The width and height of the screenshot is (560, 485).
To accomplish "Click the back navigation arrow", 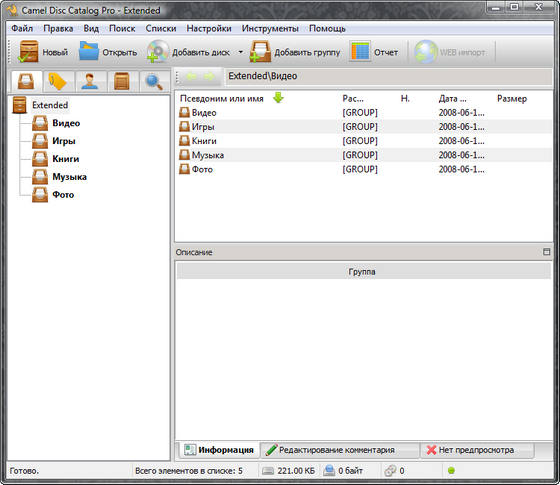I will coord(192,76).
